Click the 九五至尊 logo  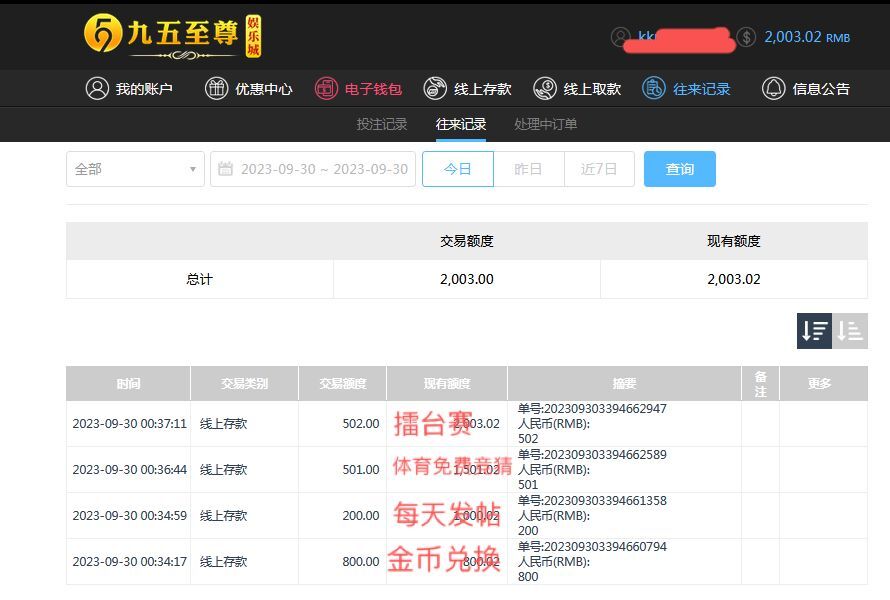(x=173, y=36)
